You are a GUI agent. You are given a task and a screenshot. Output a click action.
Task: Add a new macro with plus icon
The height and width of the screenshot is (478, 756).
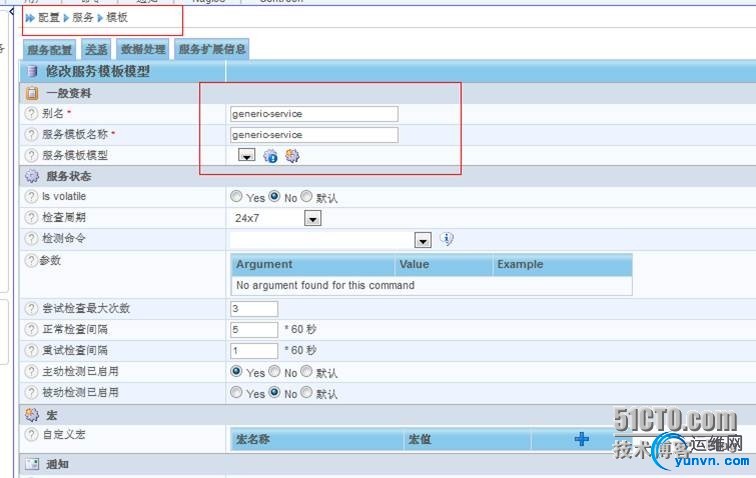(581, 439)
